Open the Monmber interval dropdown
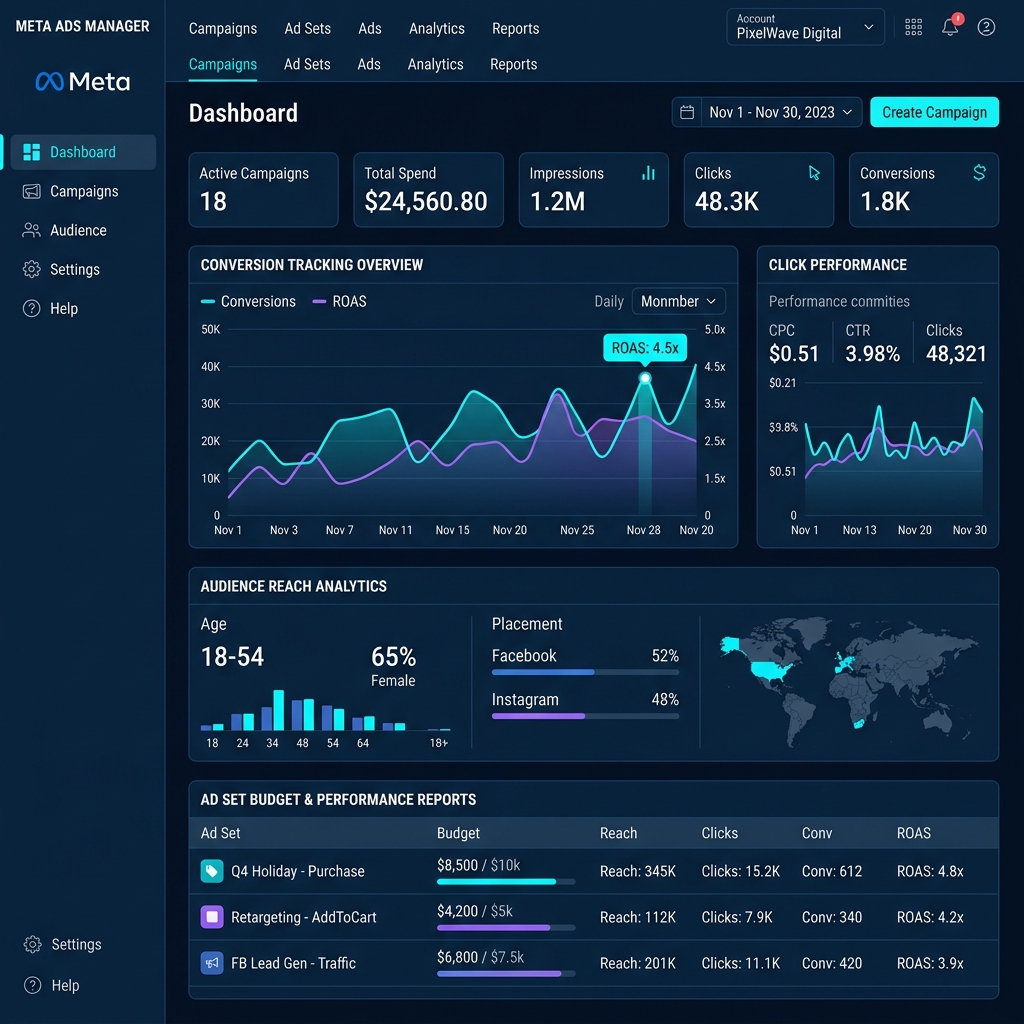This screenshot has width=1024, height=1024. point(679,301)
